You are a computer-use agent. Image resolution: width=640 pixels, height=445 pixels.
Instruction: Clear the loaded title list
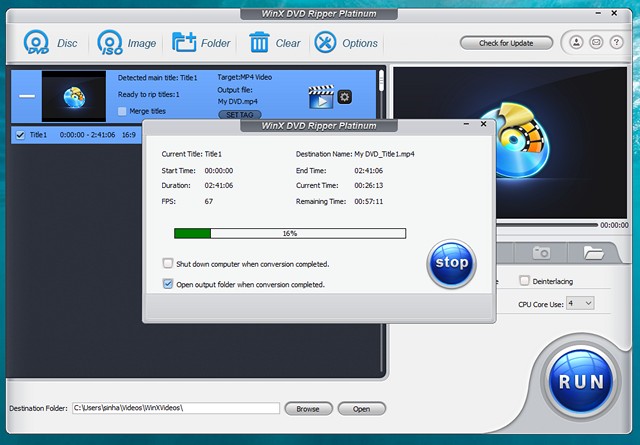click(x=274, y=42)
